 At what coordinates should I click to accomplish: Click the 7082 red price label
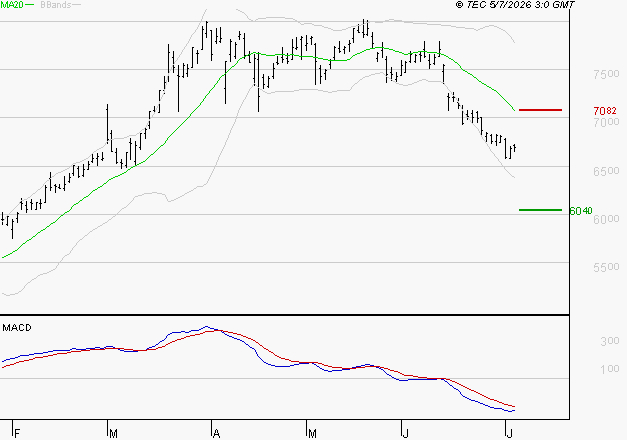[x=605, y=110]
